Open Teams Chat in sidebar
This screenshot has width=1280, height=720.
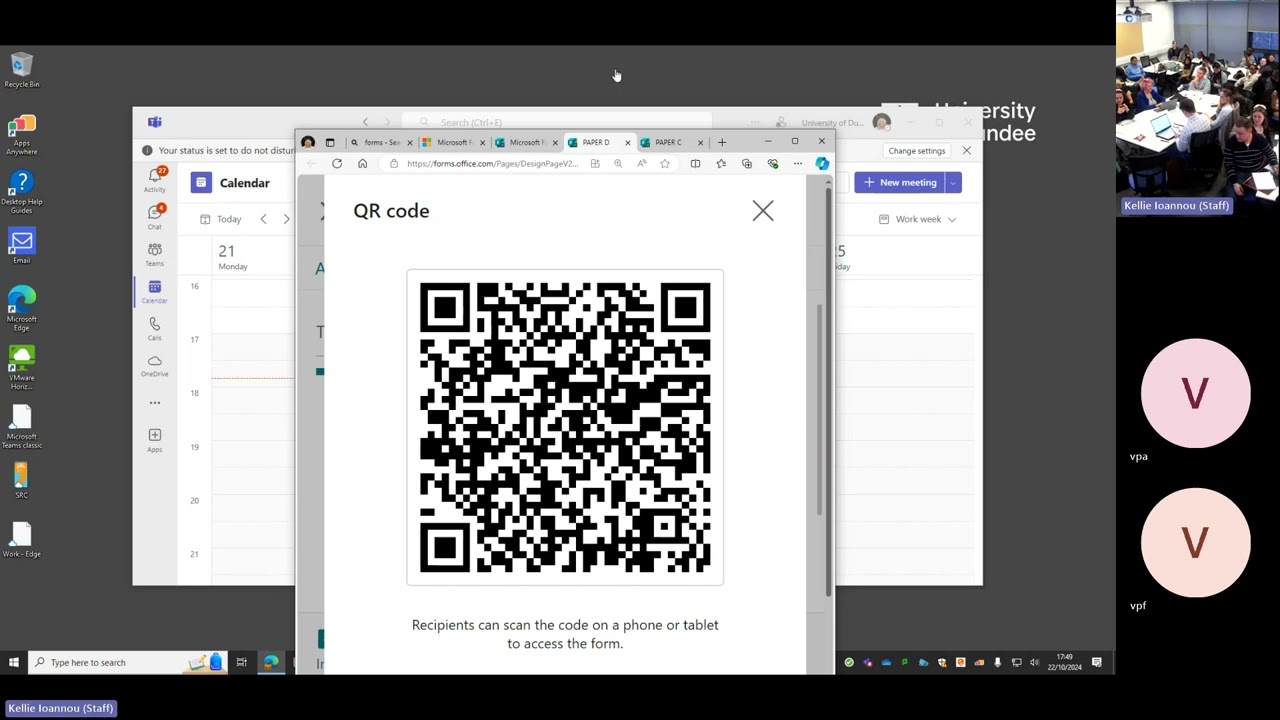(155, 217)
